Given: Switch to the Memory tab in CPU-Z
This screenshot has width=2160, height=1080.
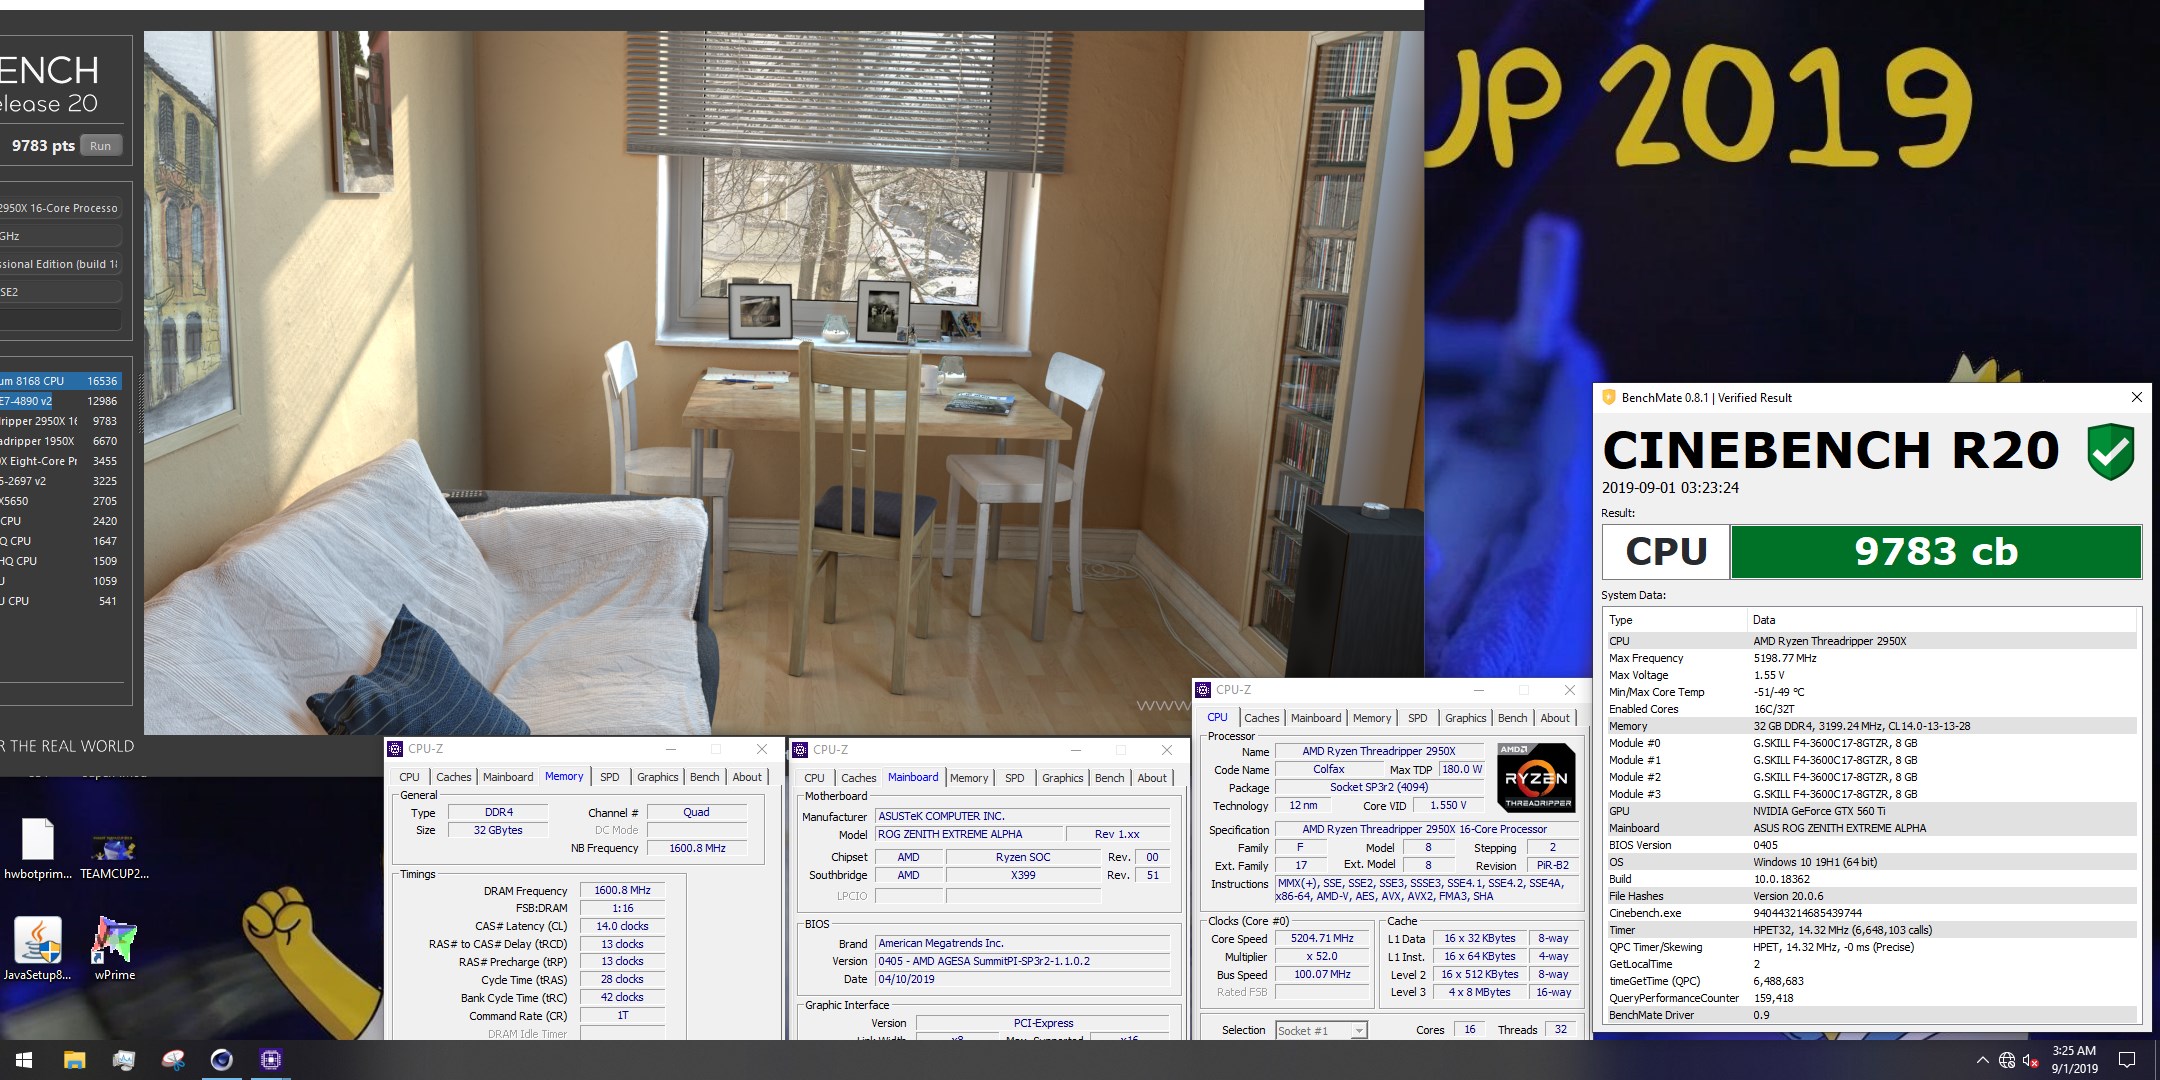Looking at the screenshot, I should pyautogui.click(x=1372, y=717).
